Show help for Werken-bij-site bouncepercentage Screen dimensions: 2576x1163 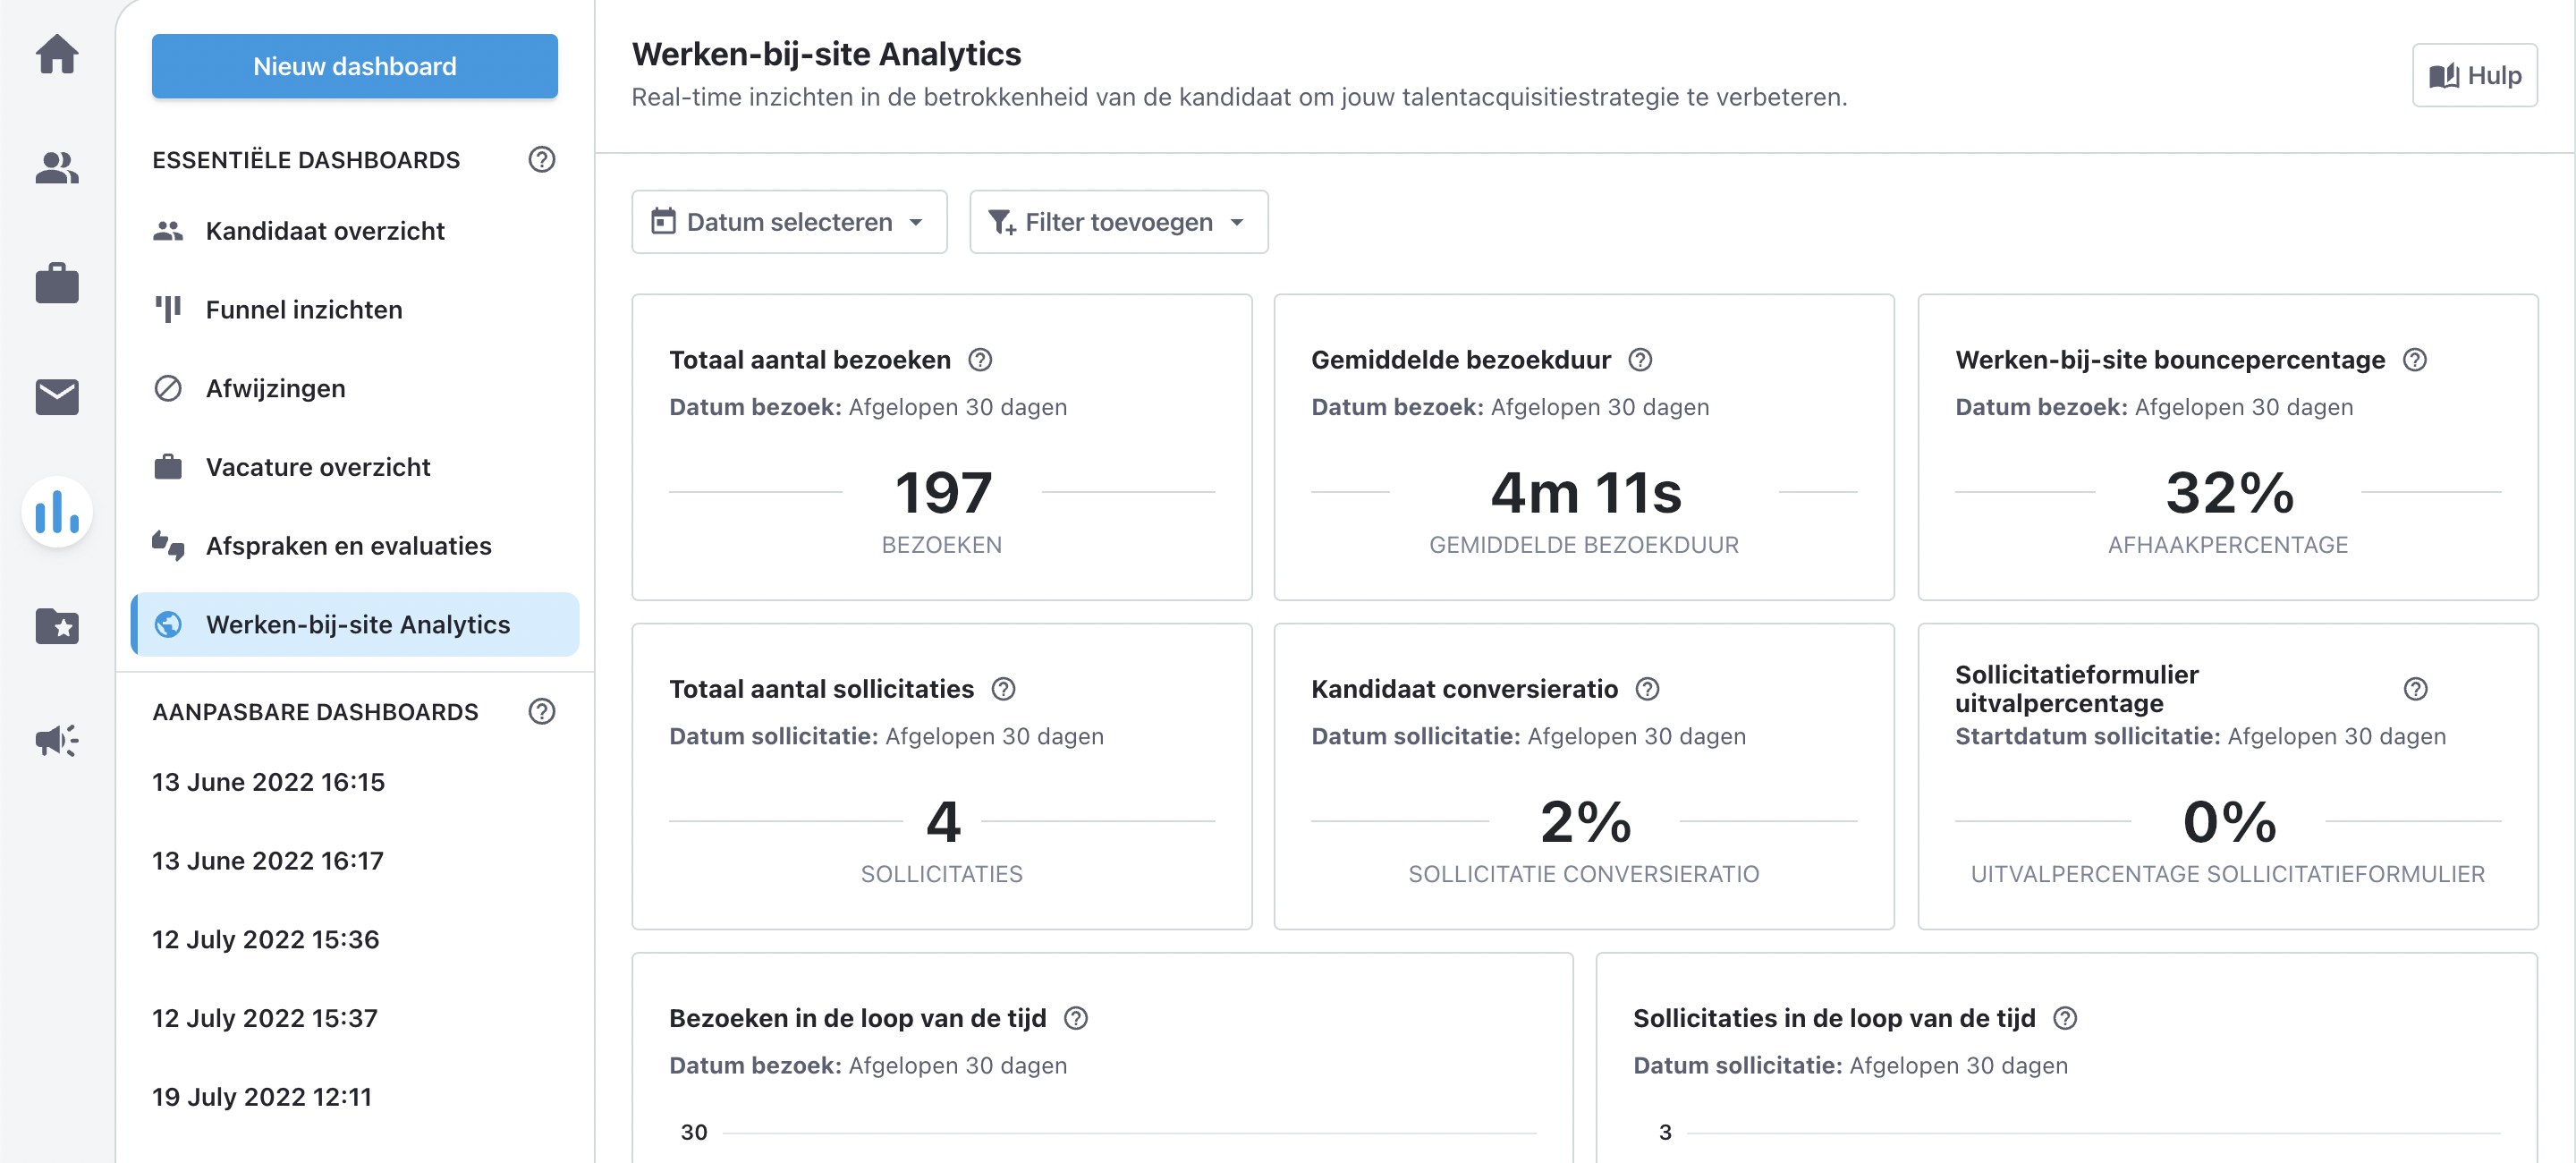tap(2417, 360)
